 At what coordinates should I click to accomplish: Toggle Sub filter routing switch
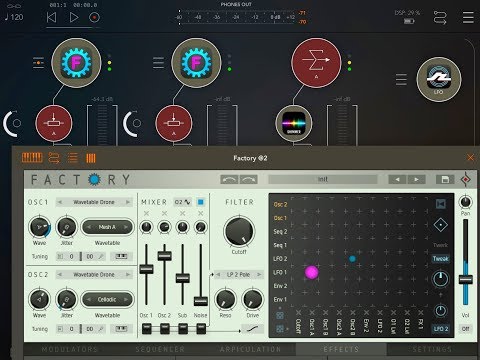click(183, 329)
